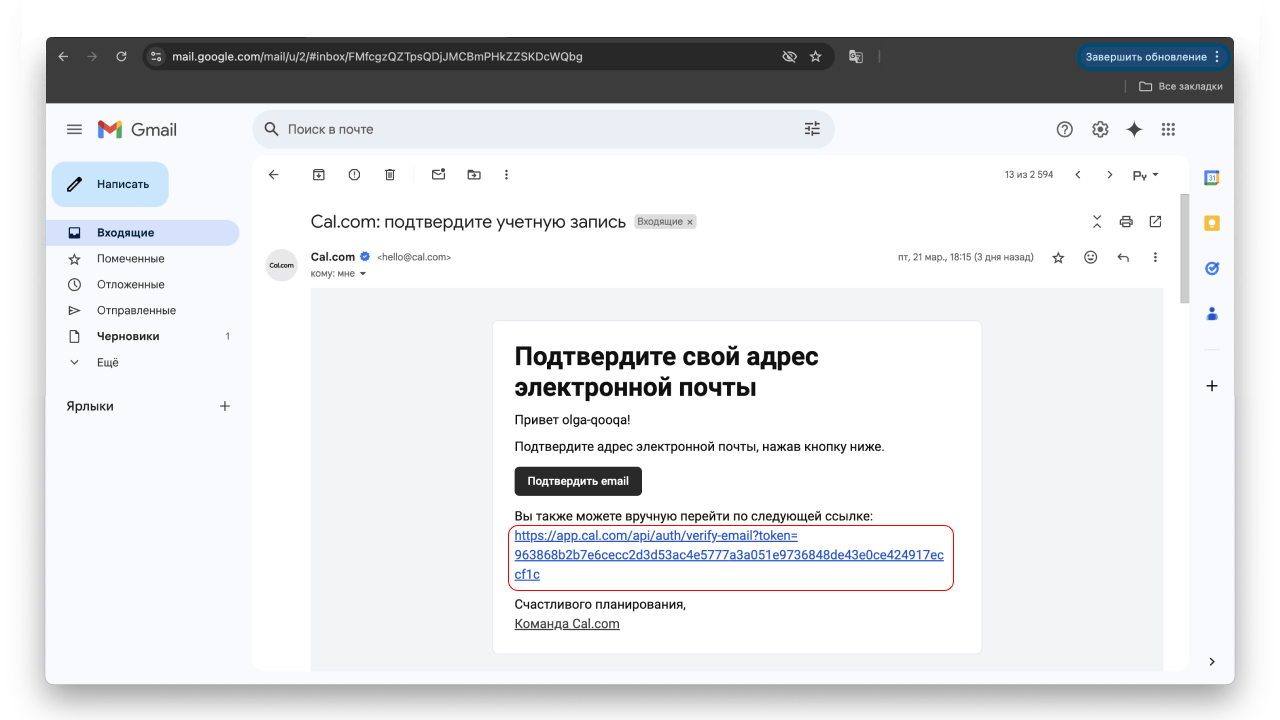Go to older message arrow
The height and width of the screenshot is (720, 1280).
1109,175
